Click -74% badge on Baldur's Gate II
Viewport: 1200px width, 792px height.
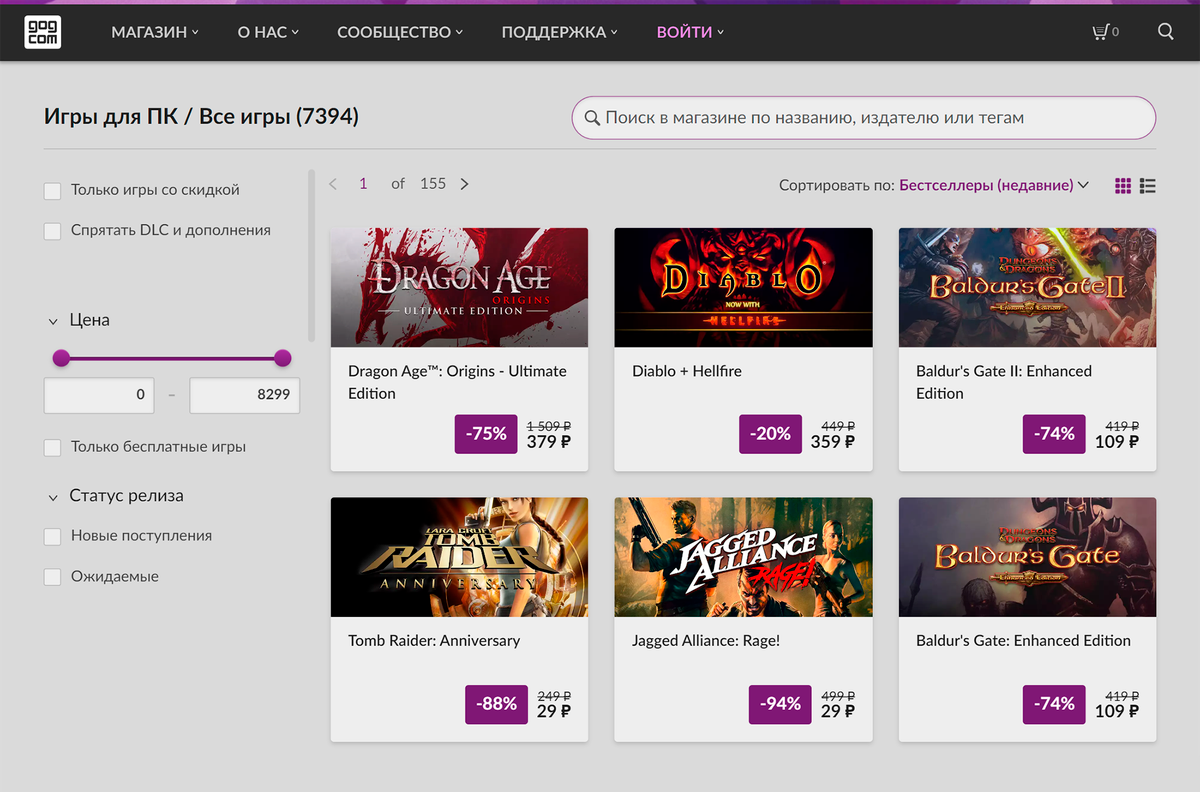(x=1054, y=434)
